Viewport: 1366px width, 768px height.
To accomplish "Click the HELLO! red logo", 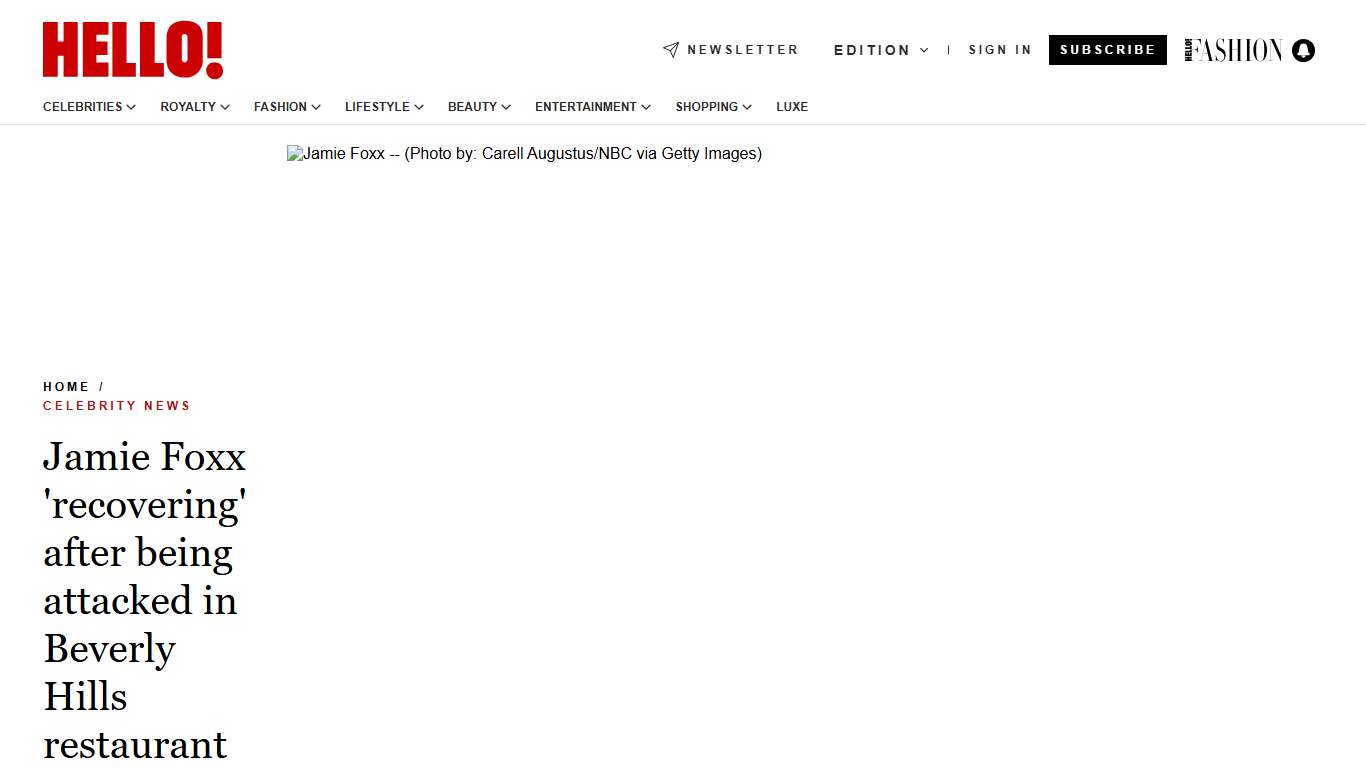I will [x=132, y=50].
